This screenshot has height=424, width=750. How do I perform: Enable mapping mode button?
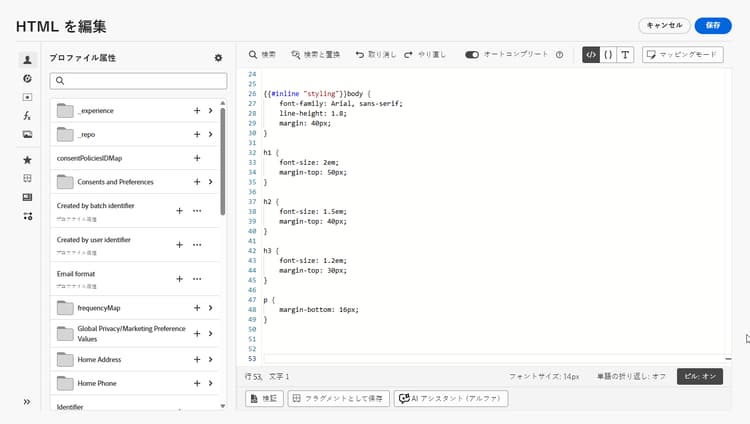click(x=683, y=55)
